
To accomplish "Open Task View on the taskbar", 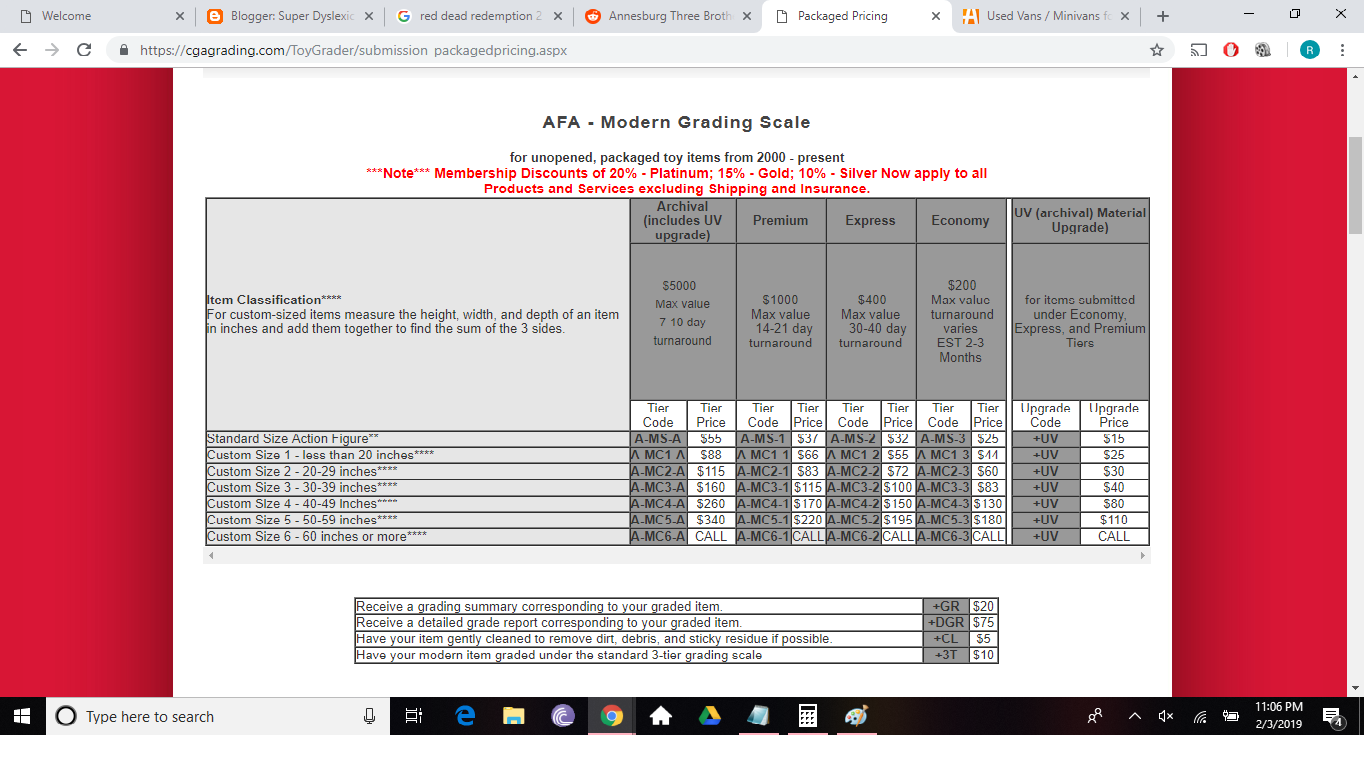I will coord(412,716).
